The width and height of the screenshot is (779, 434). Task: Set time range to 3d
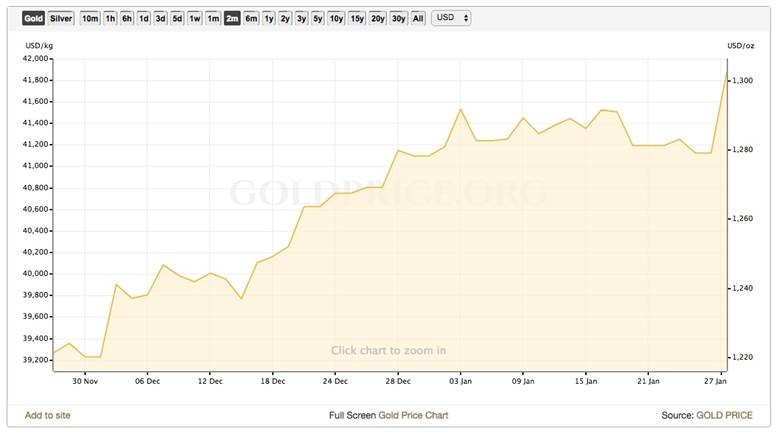pyautogui.click(x=160, y=18)
